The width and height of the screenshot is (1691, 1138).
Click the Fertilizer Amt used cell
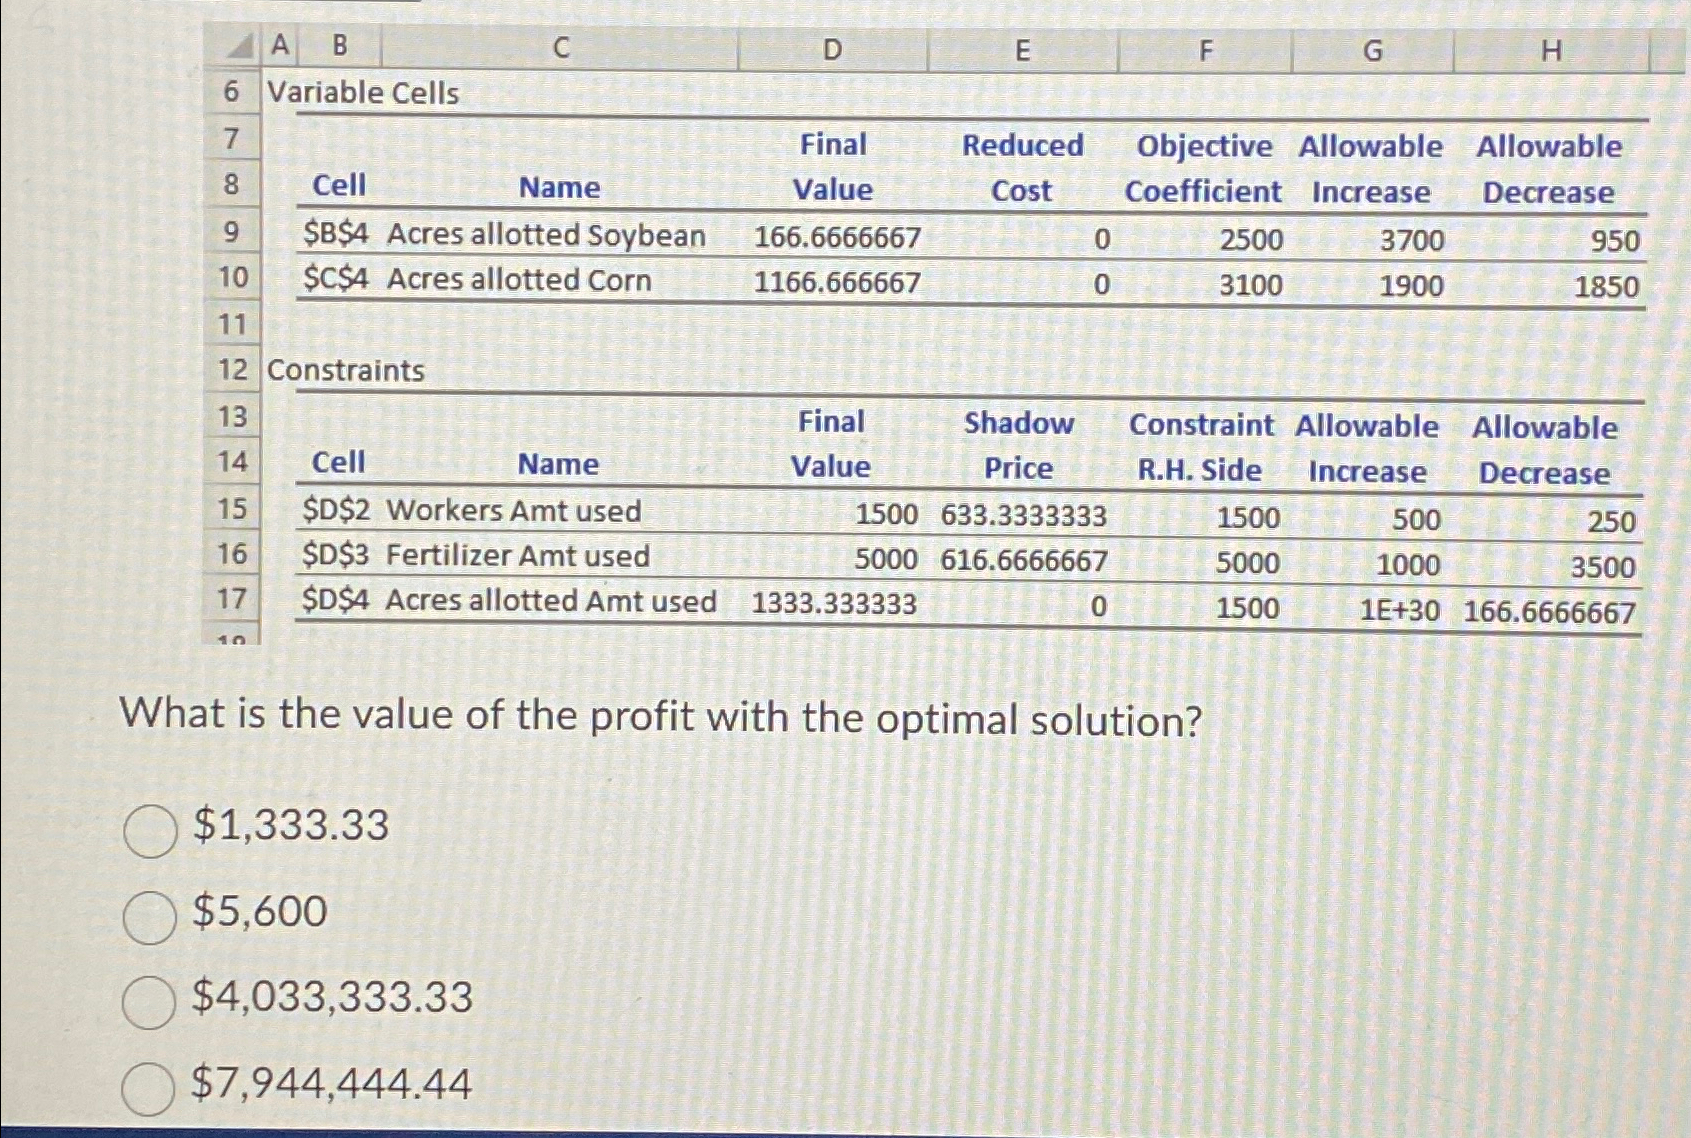[x=518, y=558]
